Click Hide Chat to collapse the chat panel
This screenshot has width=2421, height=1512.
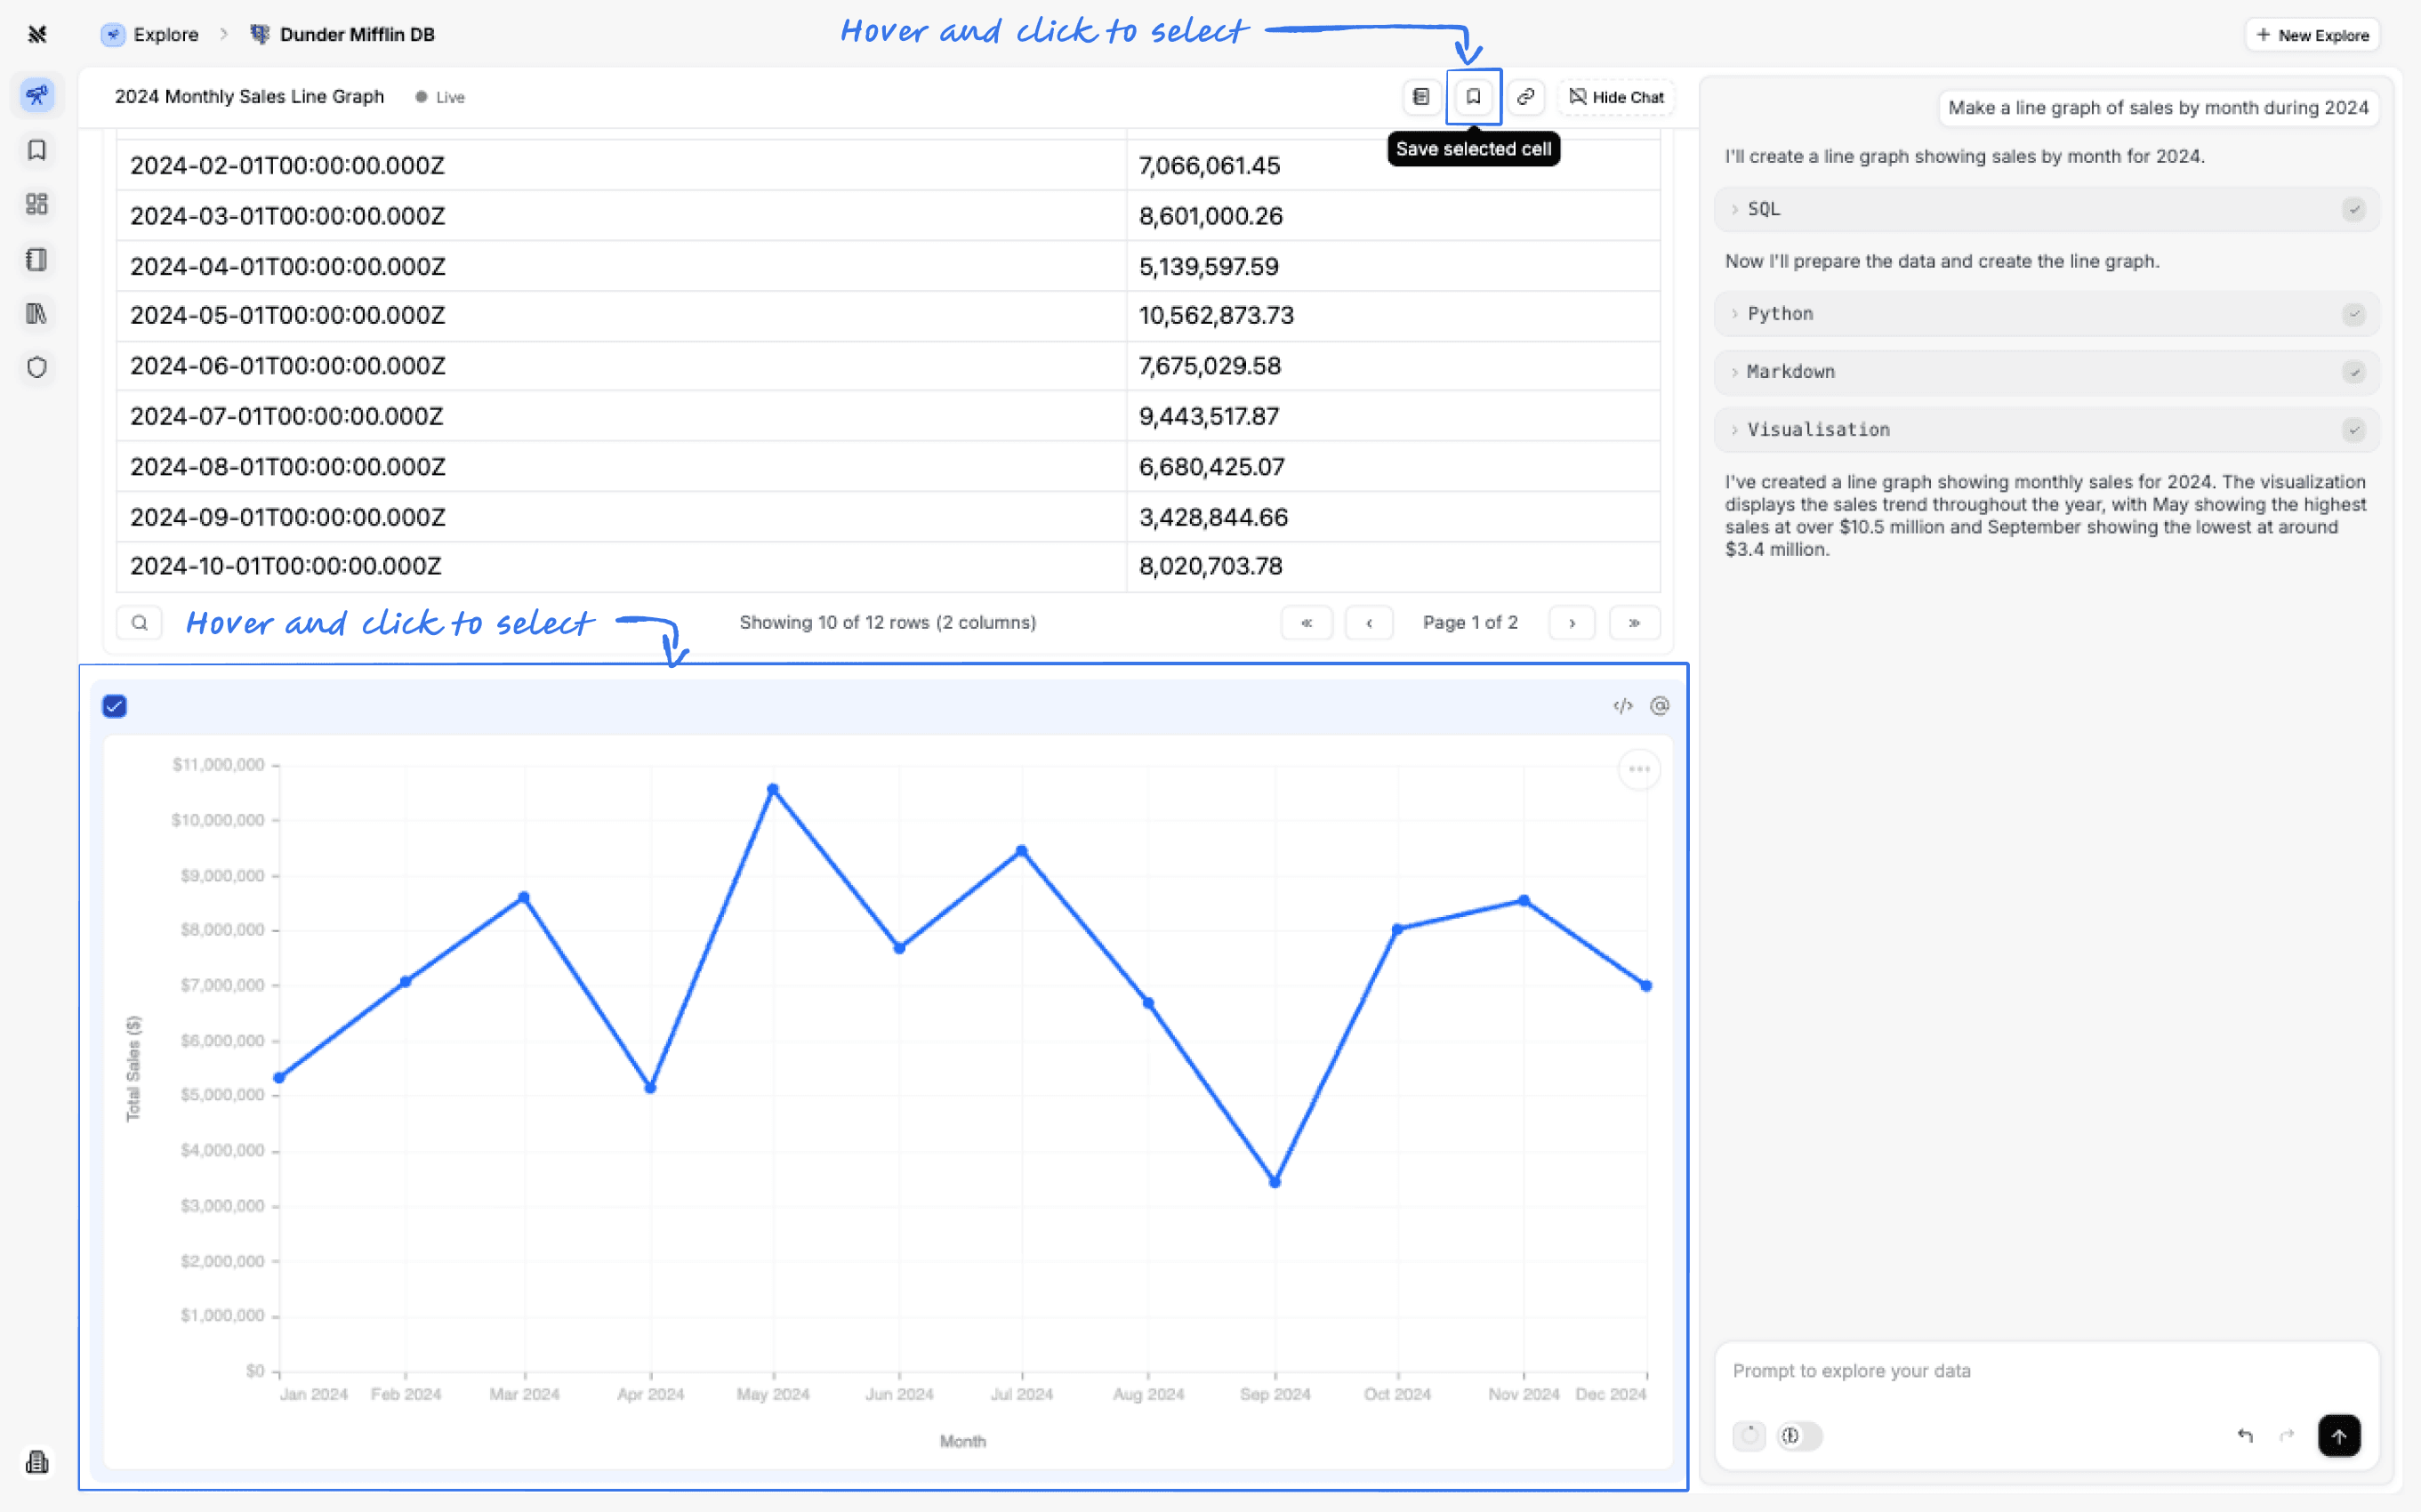(x=1615, y=97)
